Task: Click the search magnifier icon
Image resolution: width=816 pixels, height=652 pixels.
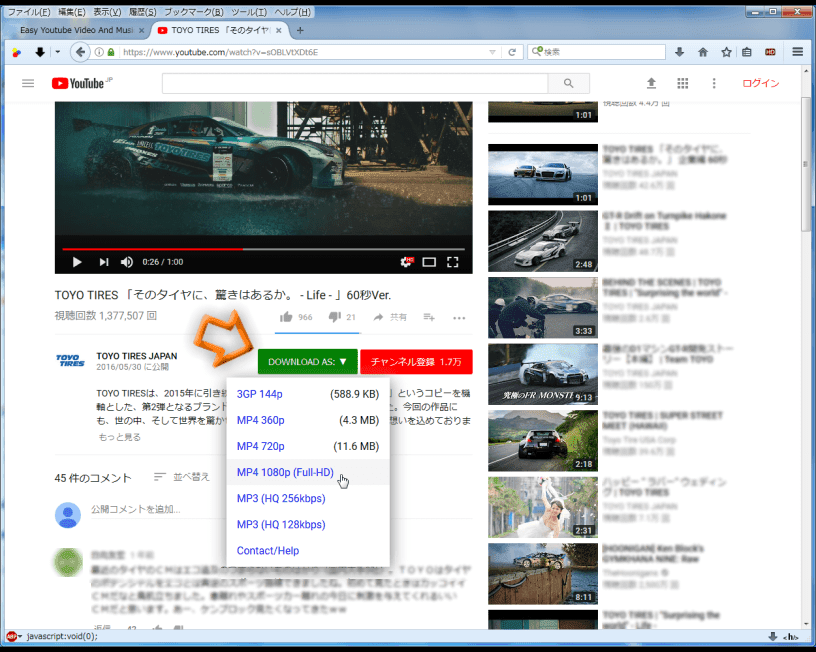Action: click(x=569, y=84)
